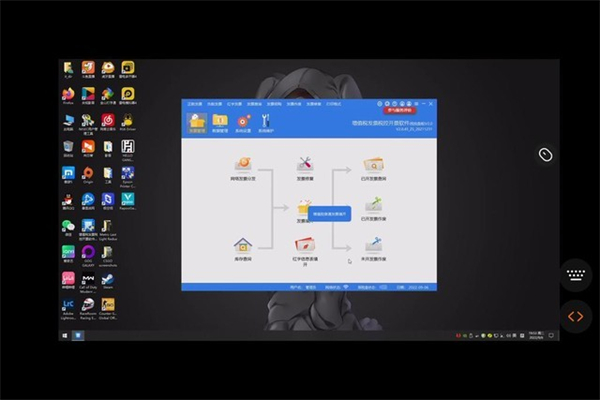Open 已开发票查询 issued invoice query icon
Screen dimensions: 600x400
pos(373,166)
